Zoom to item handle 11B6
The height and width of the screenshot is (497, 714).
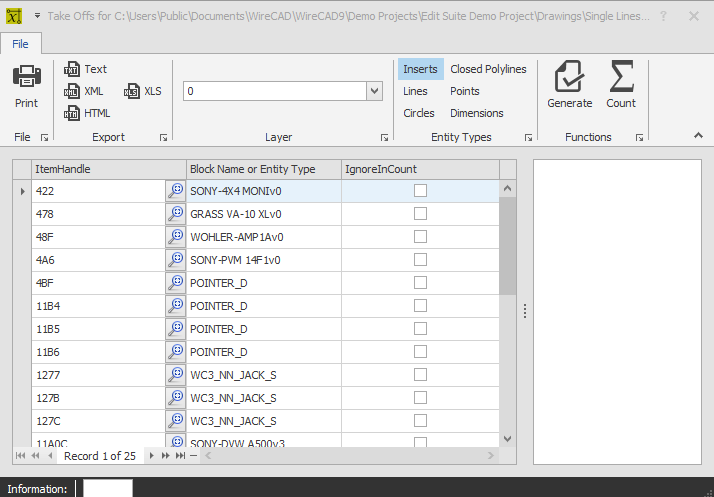175,352
